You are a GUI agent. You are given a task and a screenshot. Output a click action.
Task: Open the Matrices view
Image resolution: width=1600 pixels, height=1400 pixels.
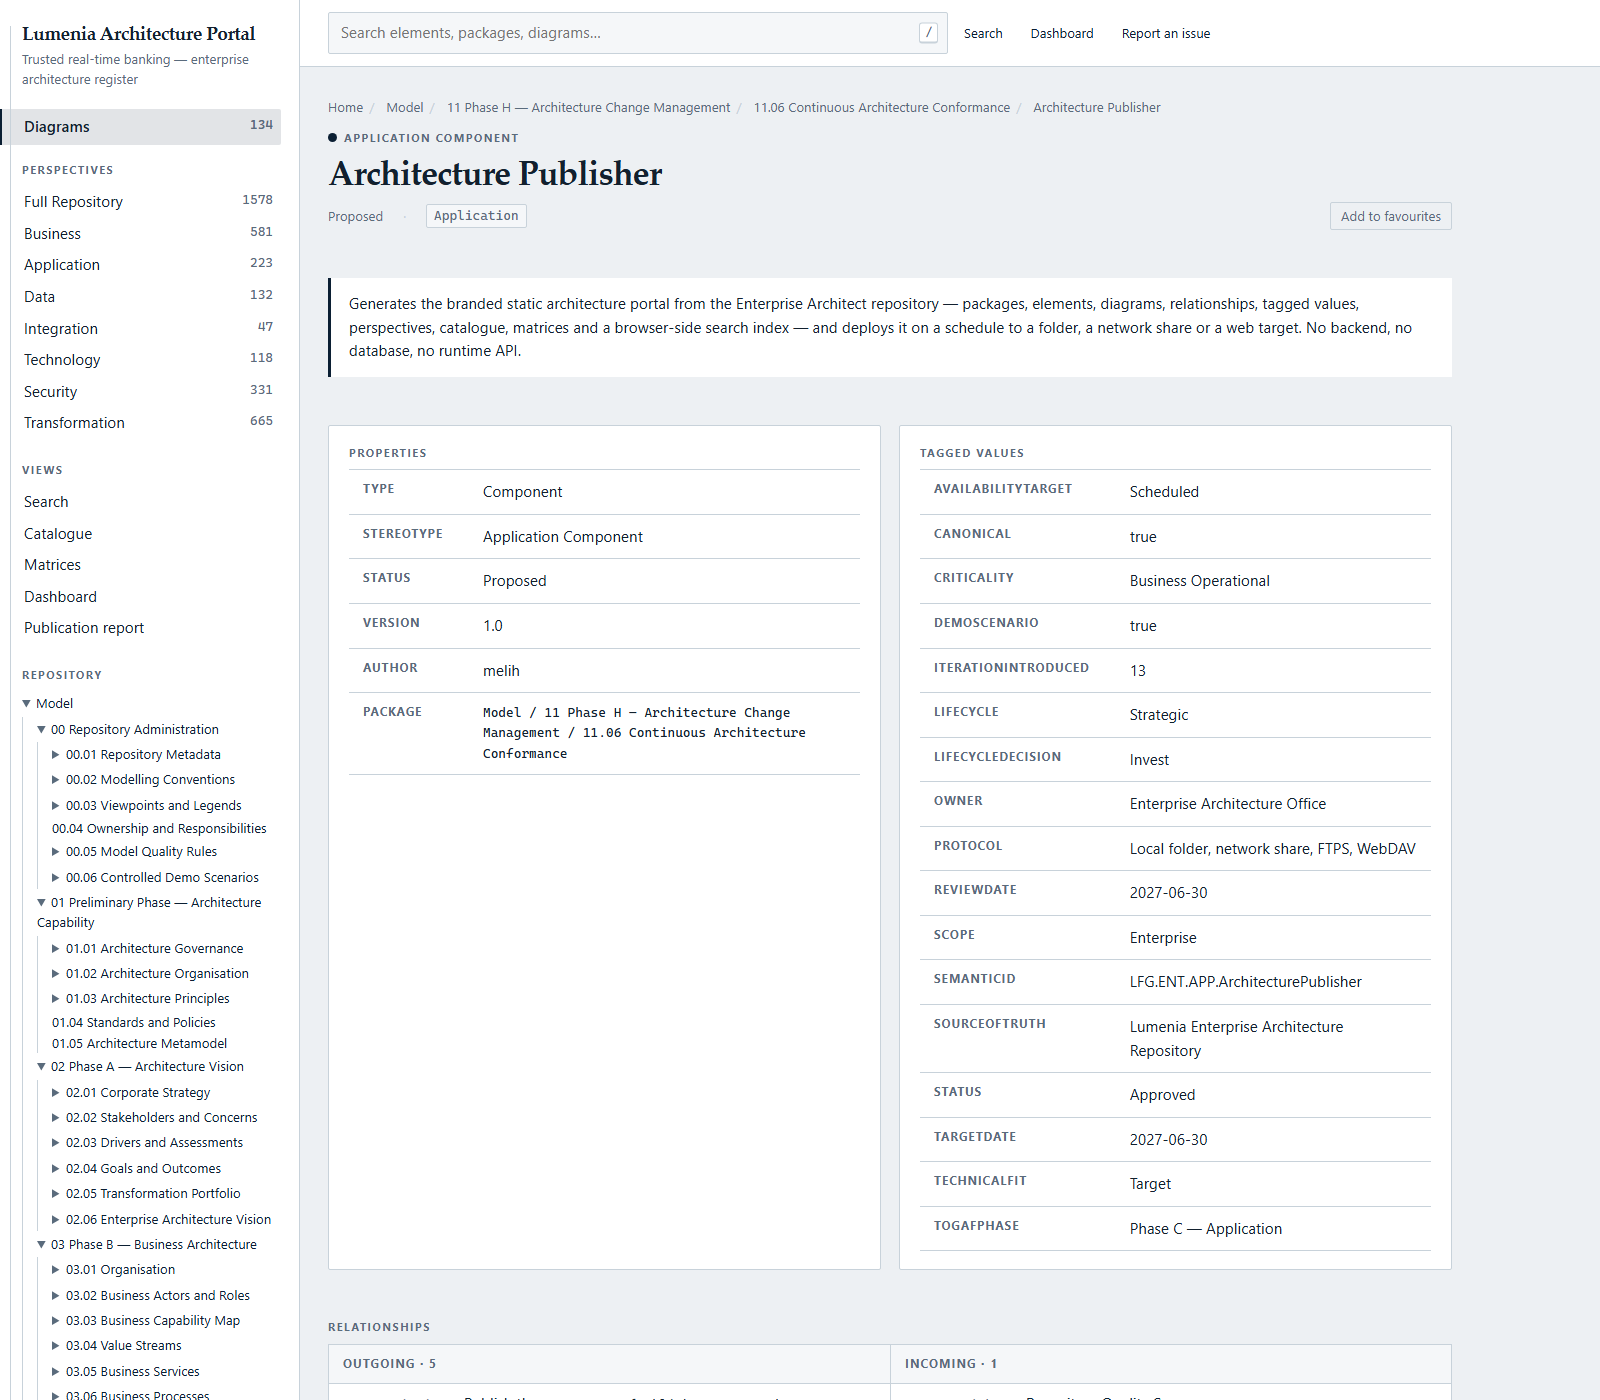coord(52,565)
